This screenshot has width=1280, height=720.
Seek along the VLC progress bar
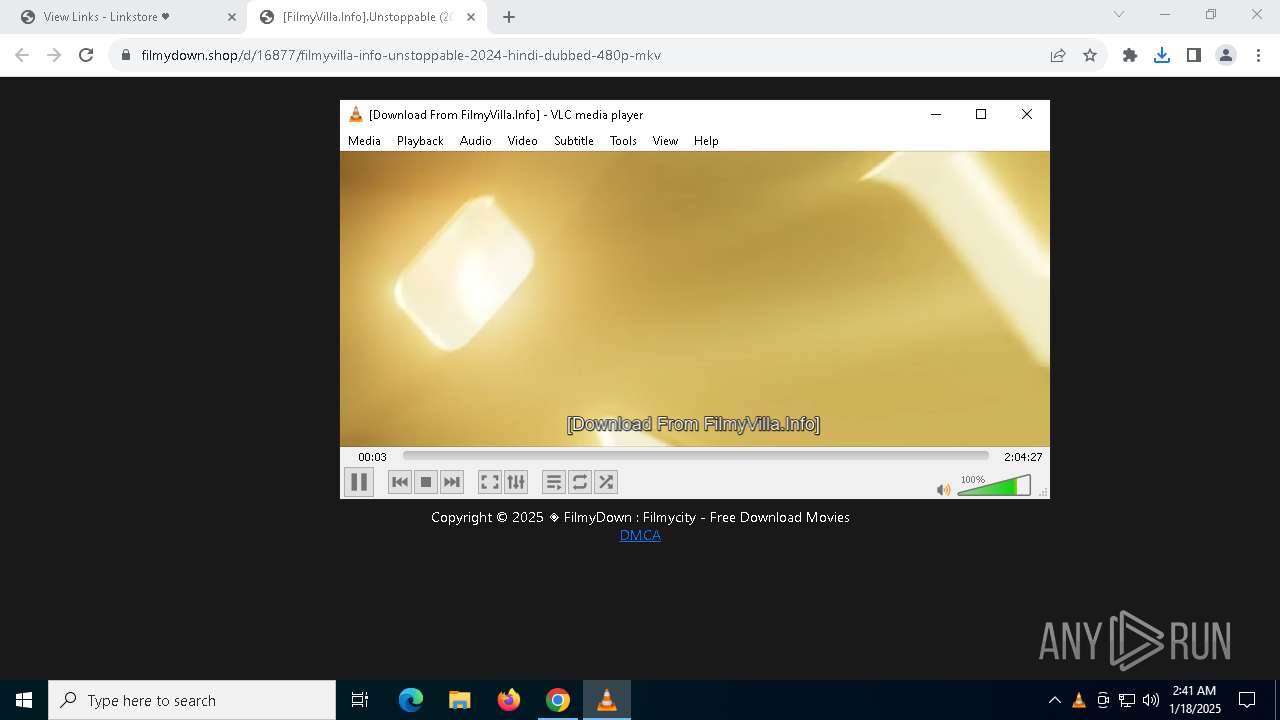click(x=696, y=456)
